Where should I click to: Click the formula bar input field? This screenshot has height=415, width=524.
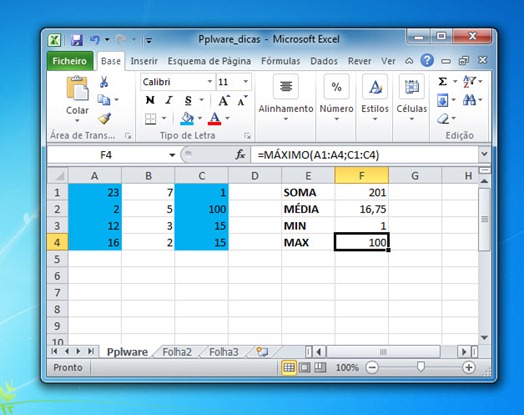(364, 155)
